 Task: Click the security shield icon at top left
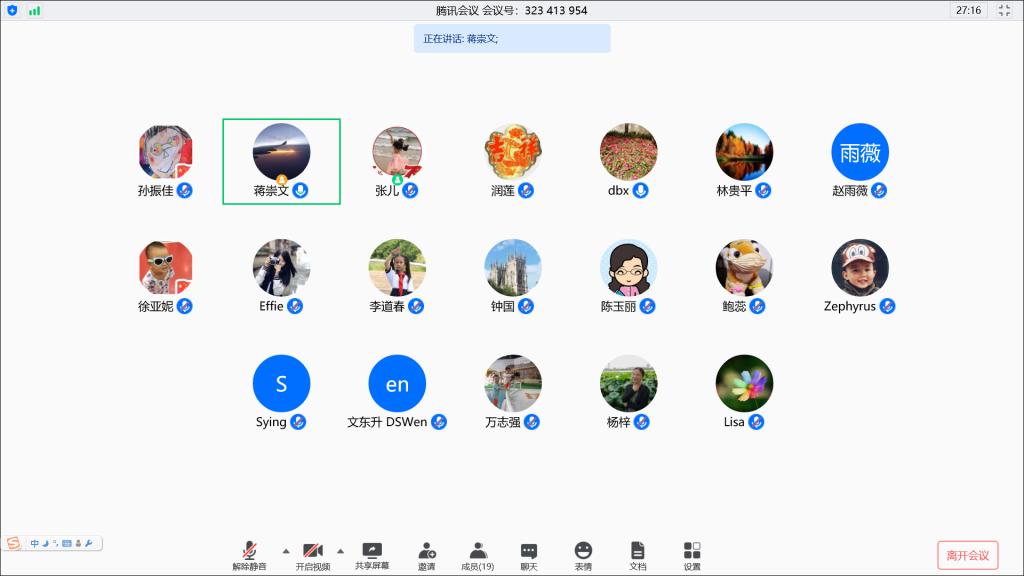[12, 10]
